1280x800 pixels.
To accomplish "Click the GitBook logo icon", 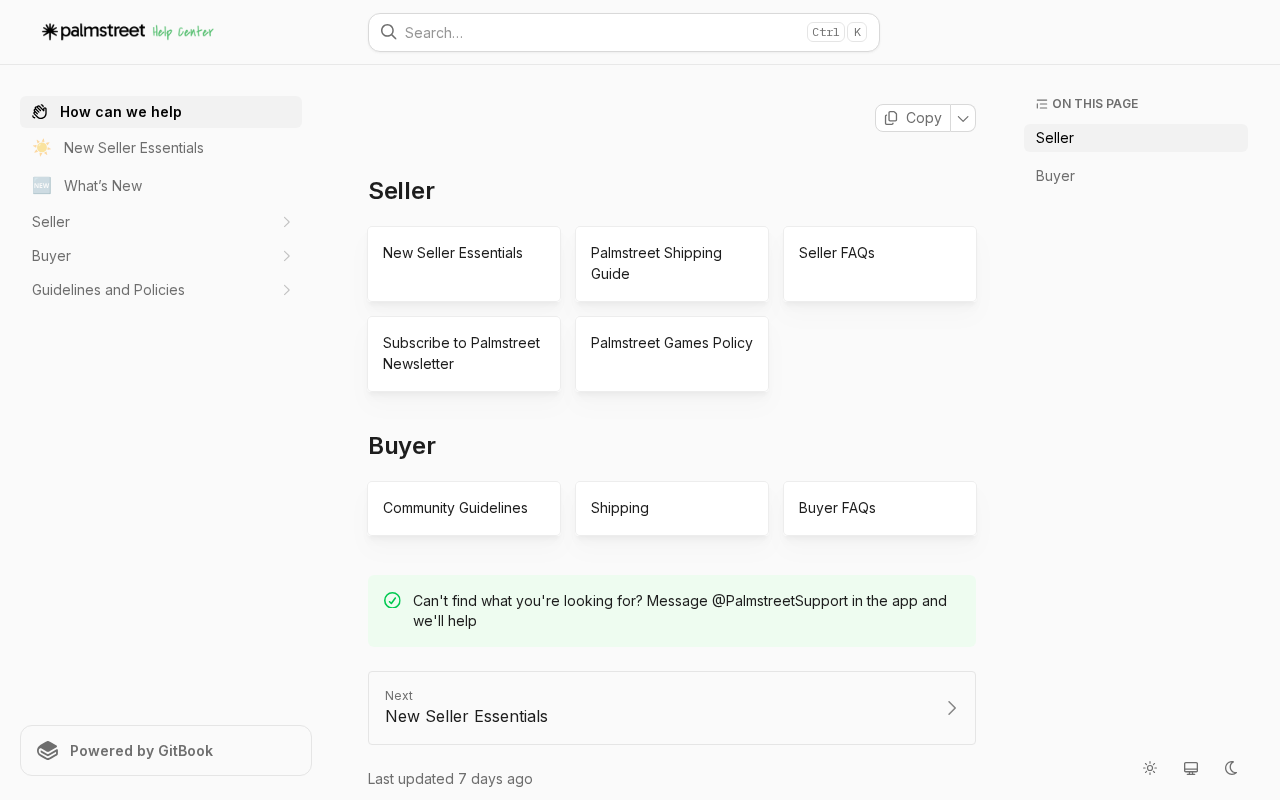I will (x=48, y=751).
